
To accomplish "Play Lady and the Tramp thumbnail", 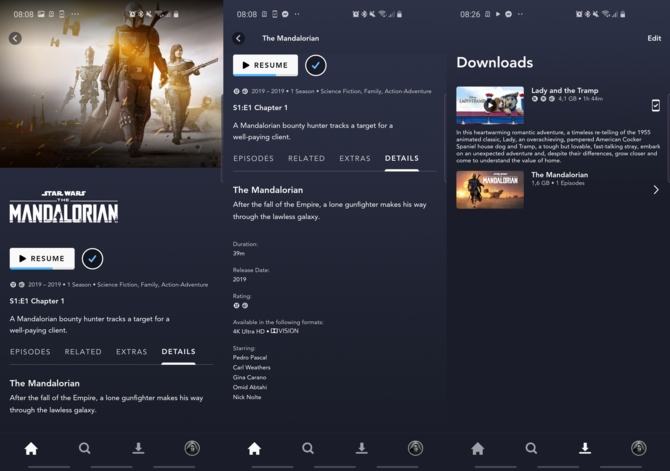I will [490, 105].
